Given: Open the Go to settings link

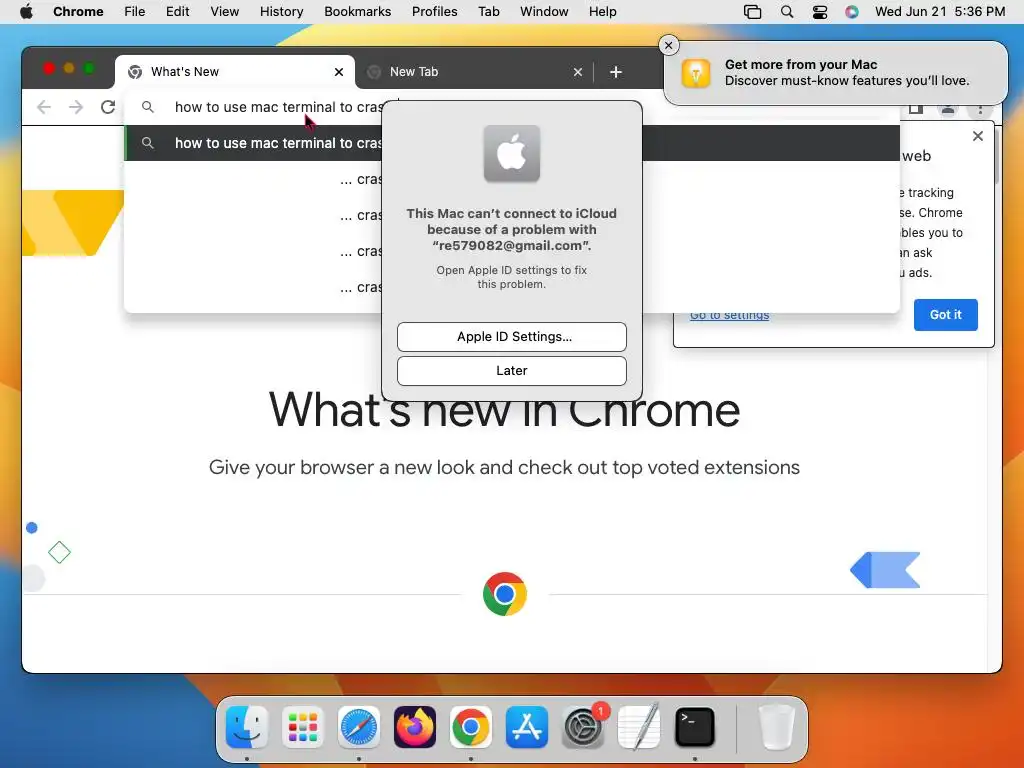Looking at the screenshot, I should tap(729, 315).
